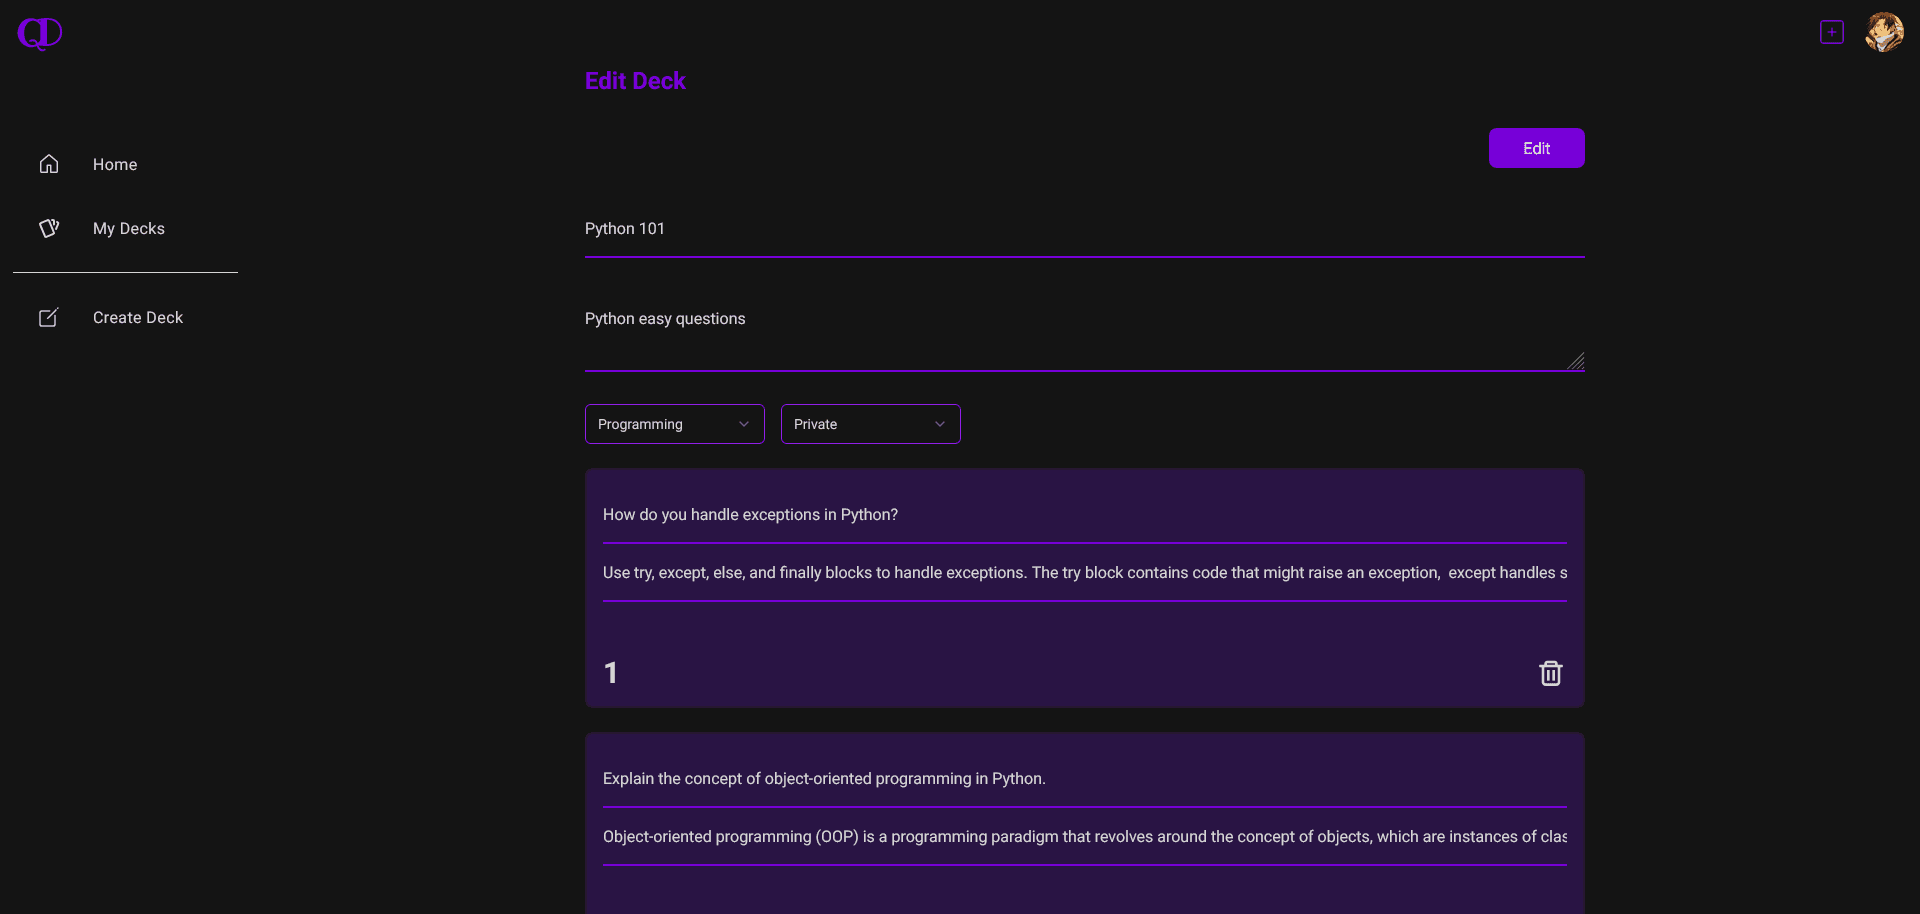Open the Private visibility dropdown
This screenshot has height=914, width=1920.
point(871,424)
